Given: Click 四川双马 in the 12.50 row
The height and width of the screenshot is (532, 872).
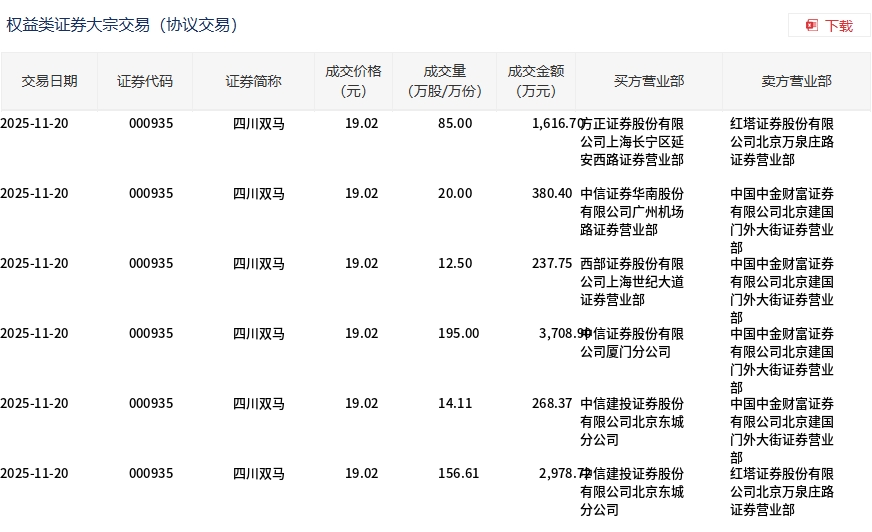Looking at the screenshot, I should 259,264.
